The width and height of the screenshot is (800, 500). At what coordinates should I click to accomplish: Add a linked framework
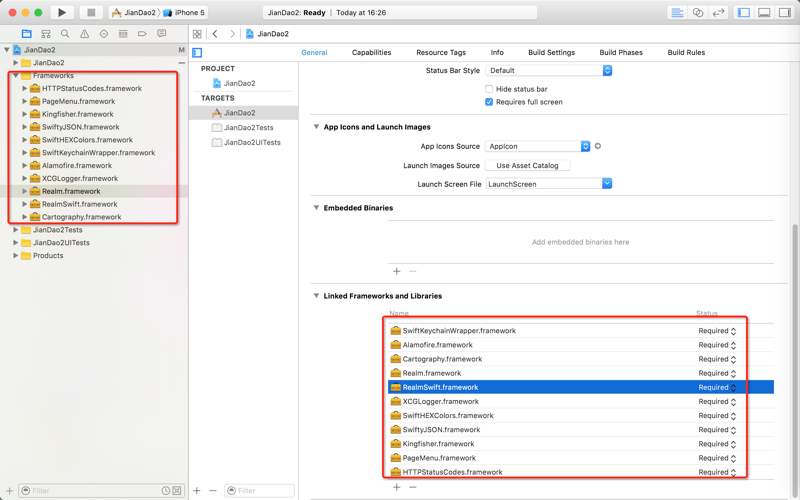396,487
